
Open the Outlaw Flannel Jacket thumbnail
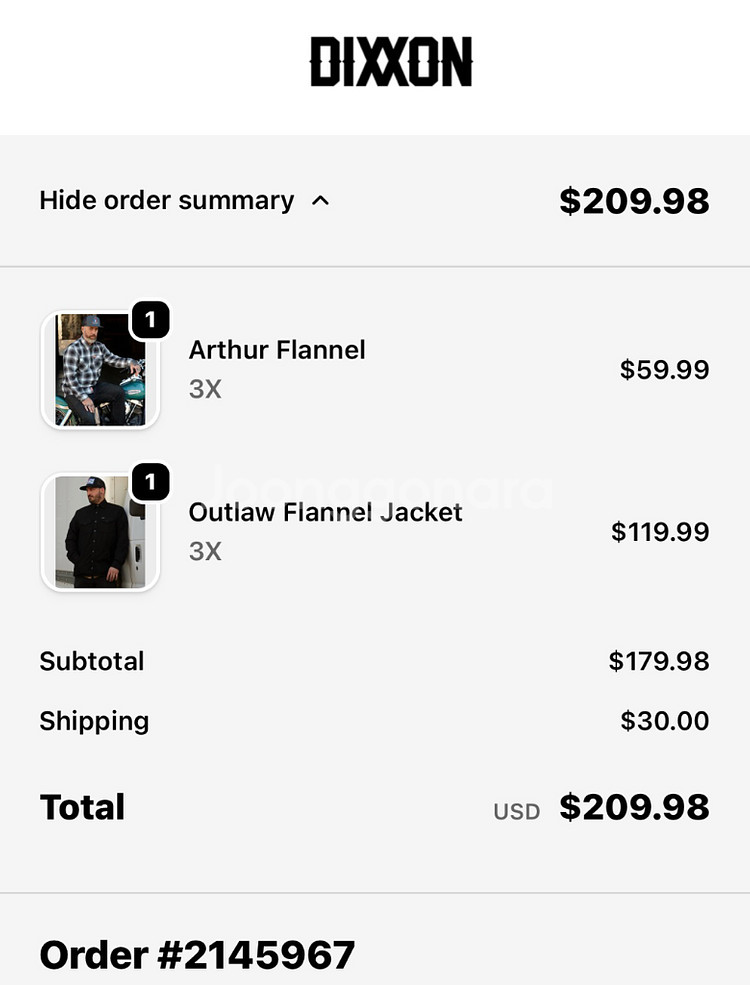pyautogui.click(x=99, y=533)
